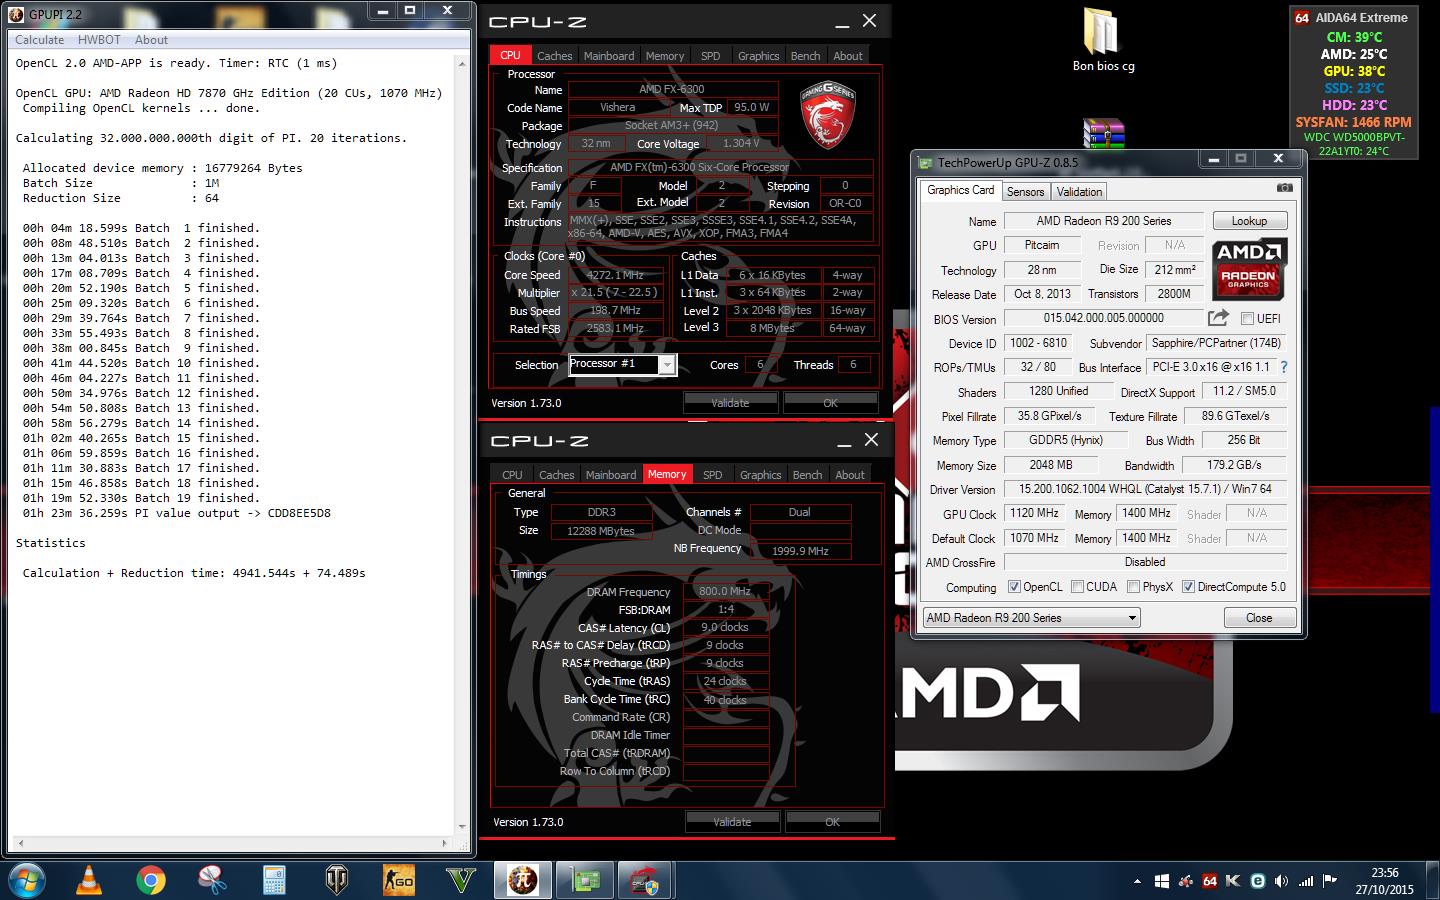
Task: Click GPU-Z screenshot camera icon
Action: click(1285, 188)
